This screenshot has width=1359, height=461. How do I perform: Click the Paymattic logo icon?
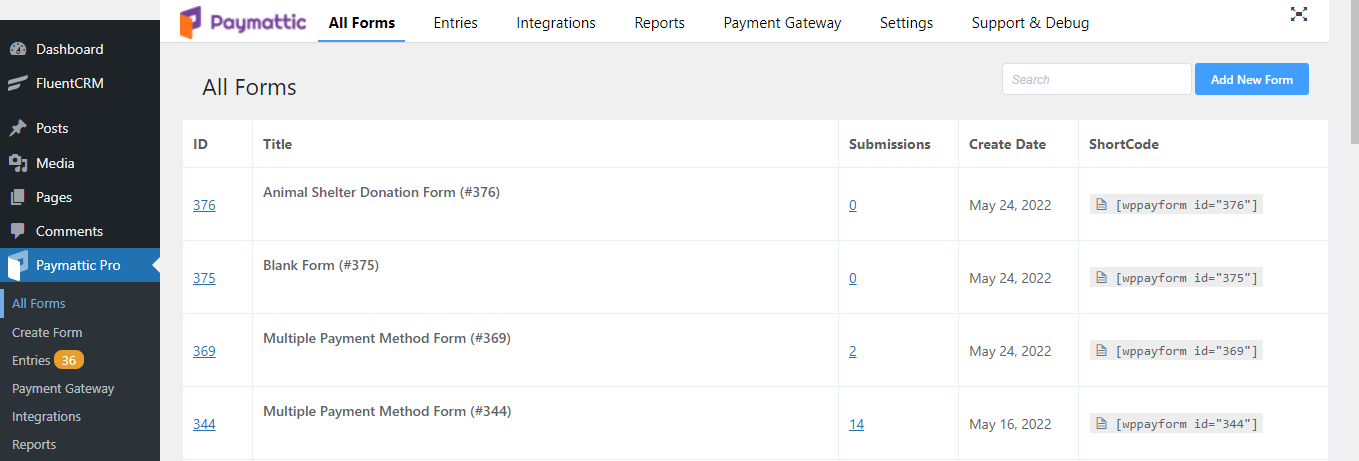click(192, 23)
